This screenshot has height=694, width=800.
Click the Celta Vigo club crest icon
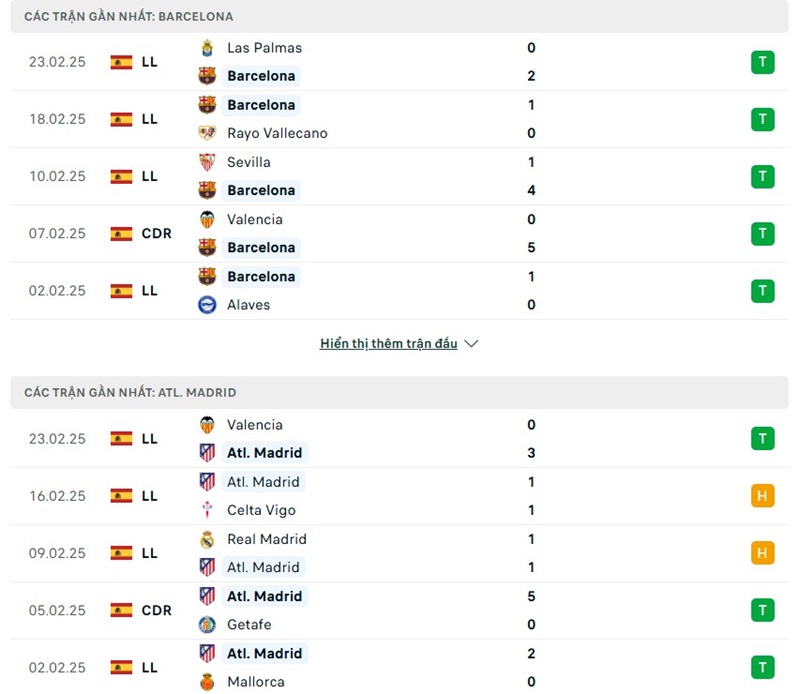[x=207, y=510]
